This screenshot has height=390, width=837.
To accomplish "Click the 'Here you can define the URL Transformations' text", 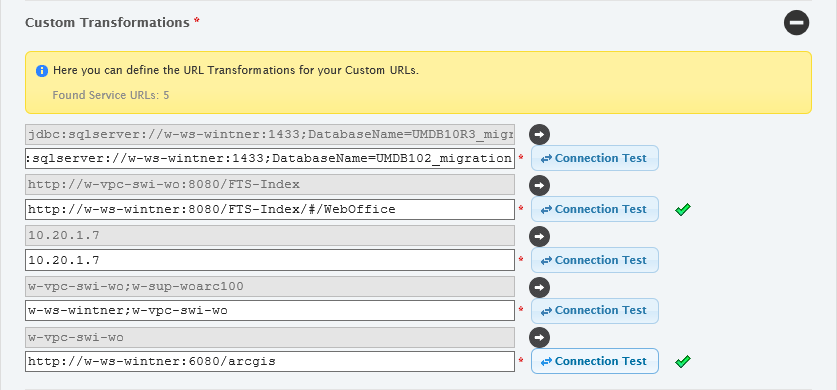I will point(236,70).
